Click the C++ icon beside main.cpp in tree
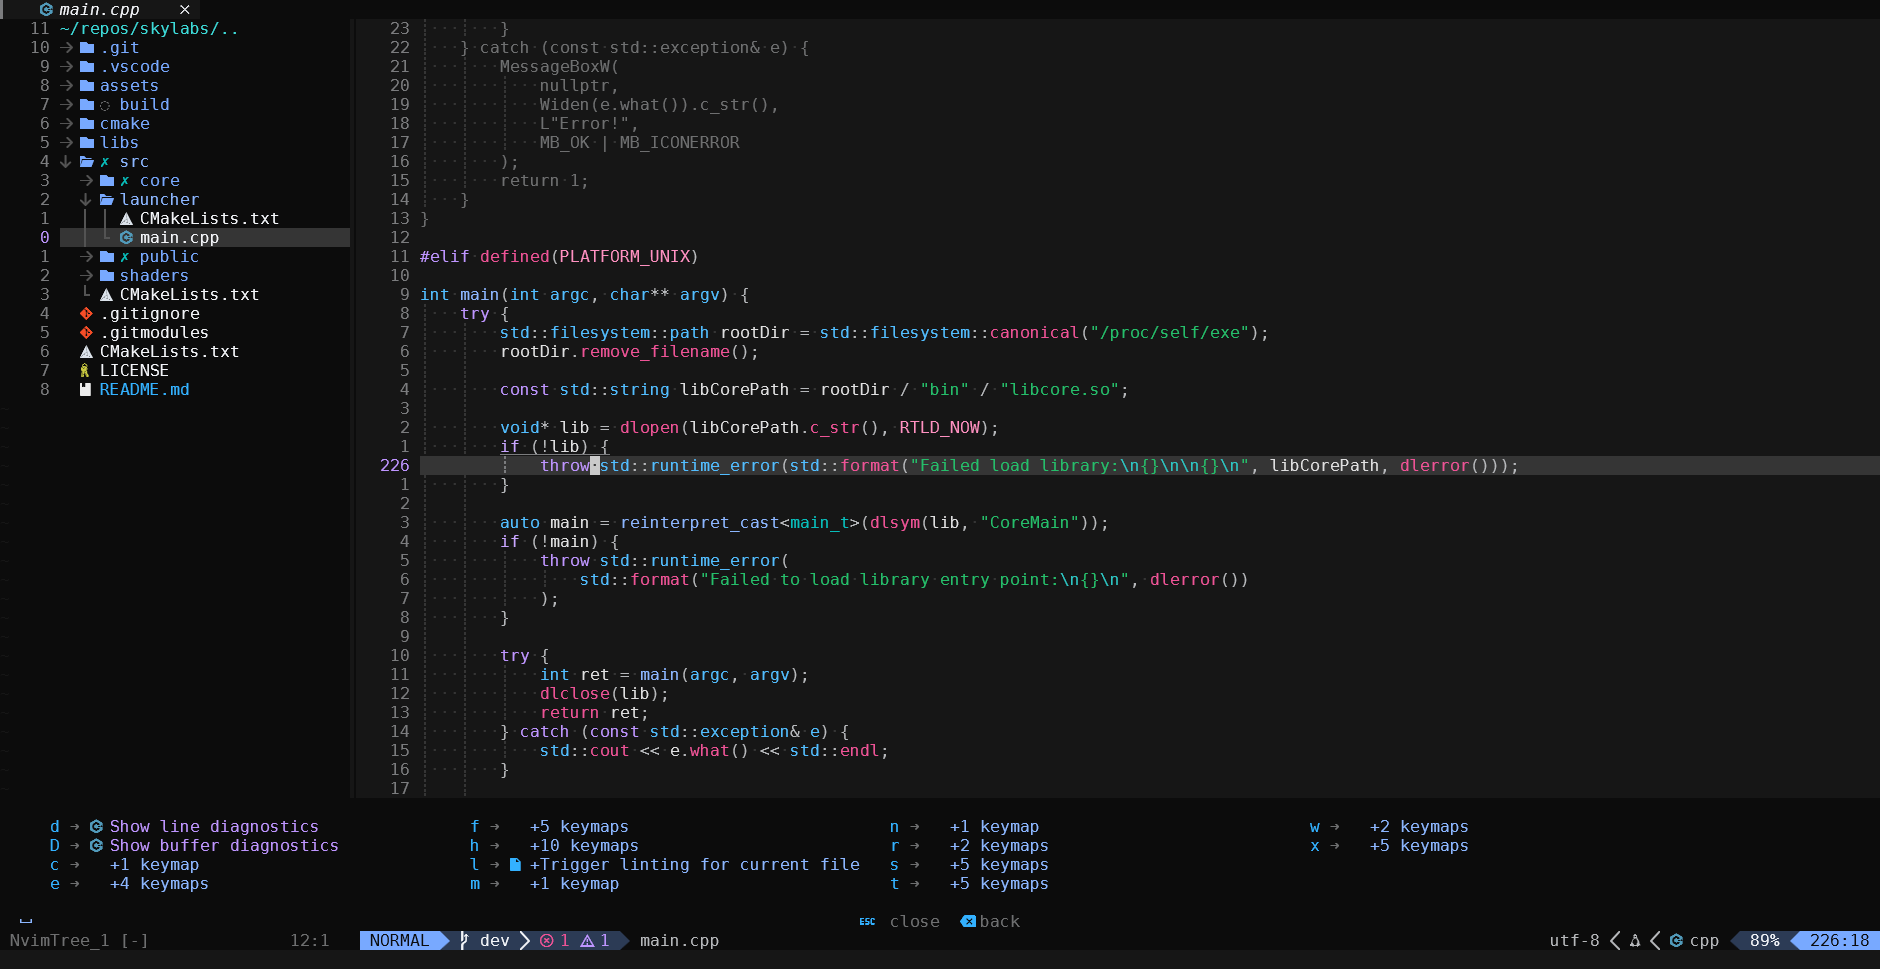1880x969 pixels. tap(126, 238)
